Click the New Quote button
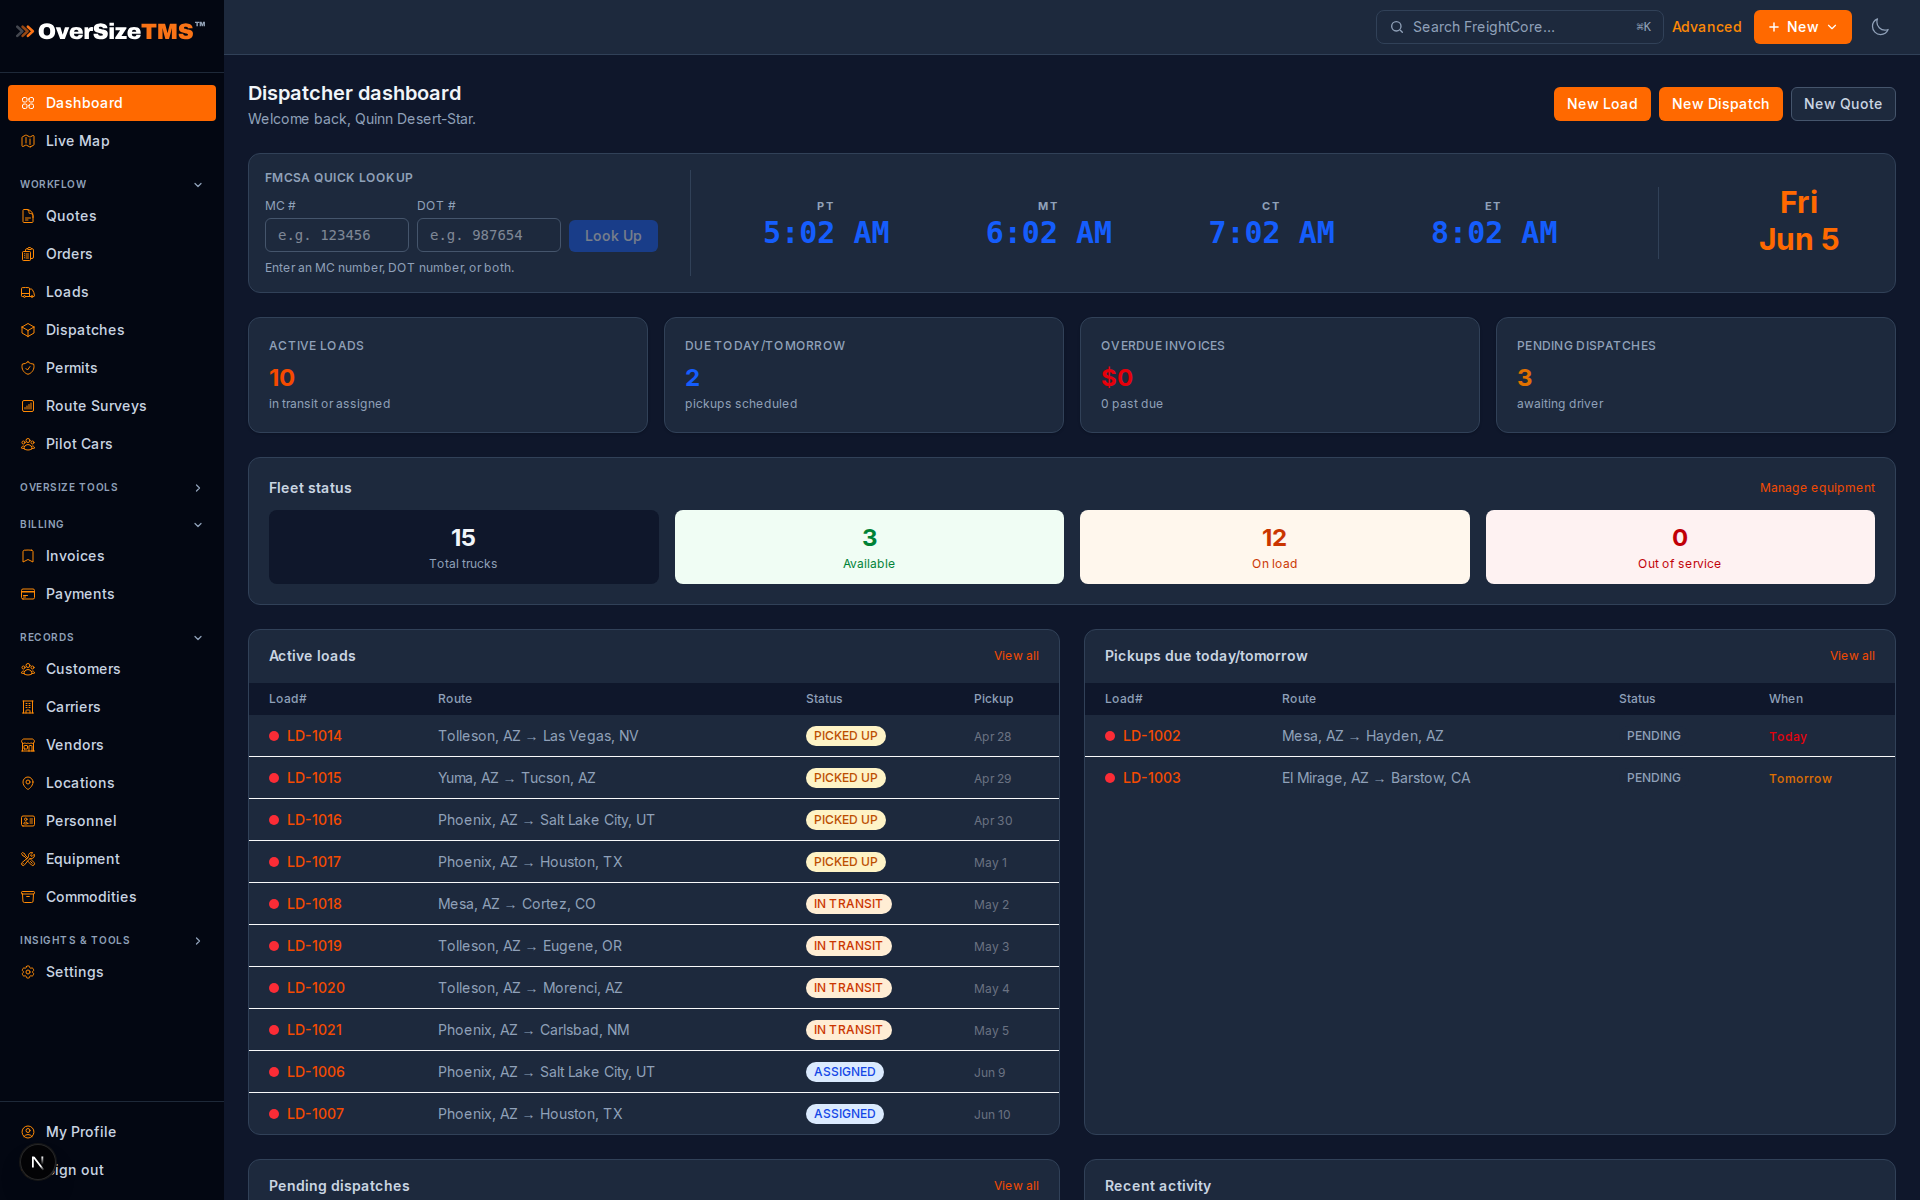Viewport: 1920px width, 1200px height. [1843, 104]
